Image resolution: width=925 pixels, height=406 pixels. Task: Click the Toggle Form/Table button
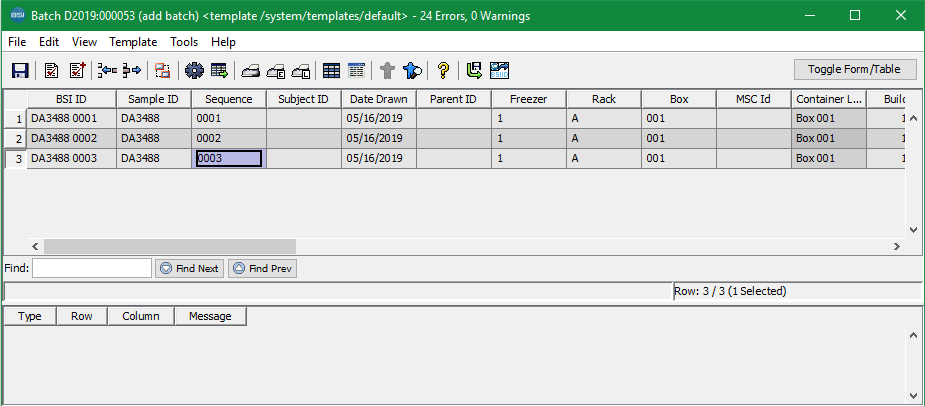click(x=854, y=69)
